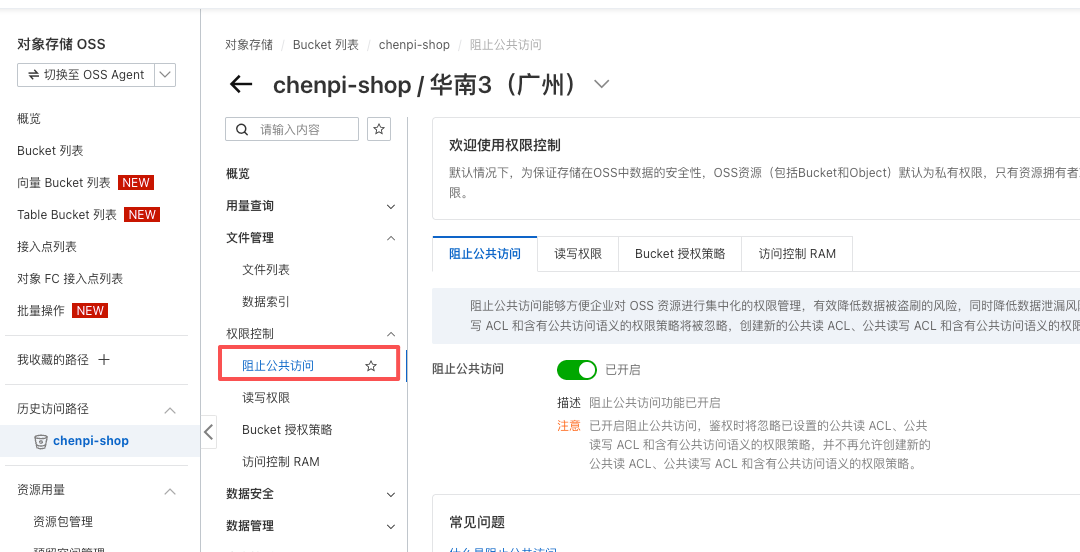Click the bucket icon next to chenpi-shop
This screenshot has width=1080, height=552.
coord(41,441)
